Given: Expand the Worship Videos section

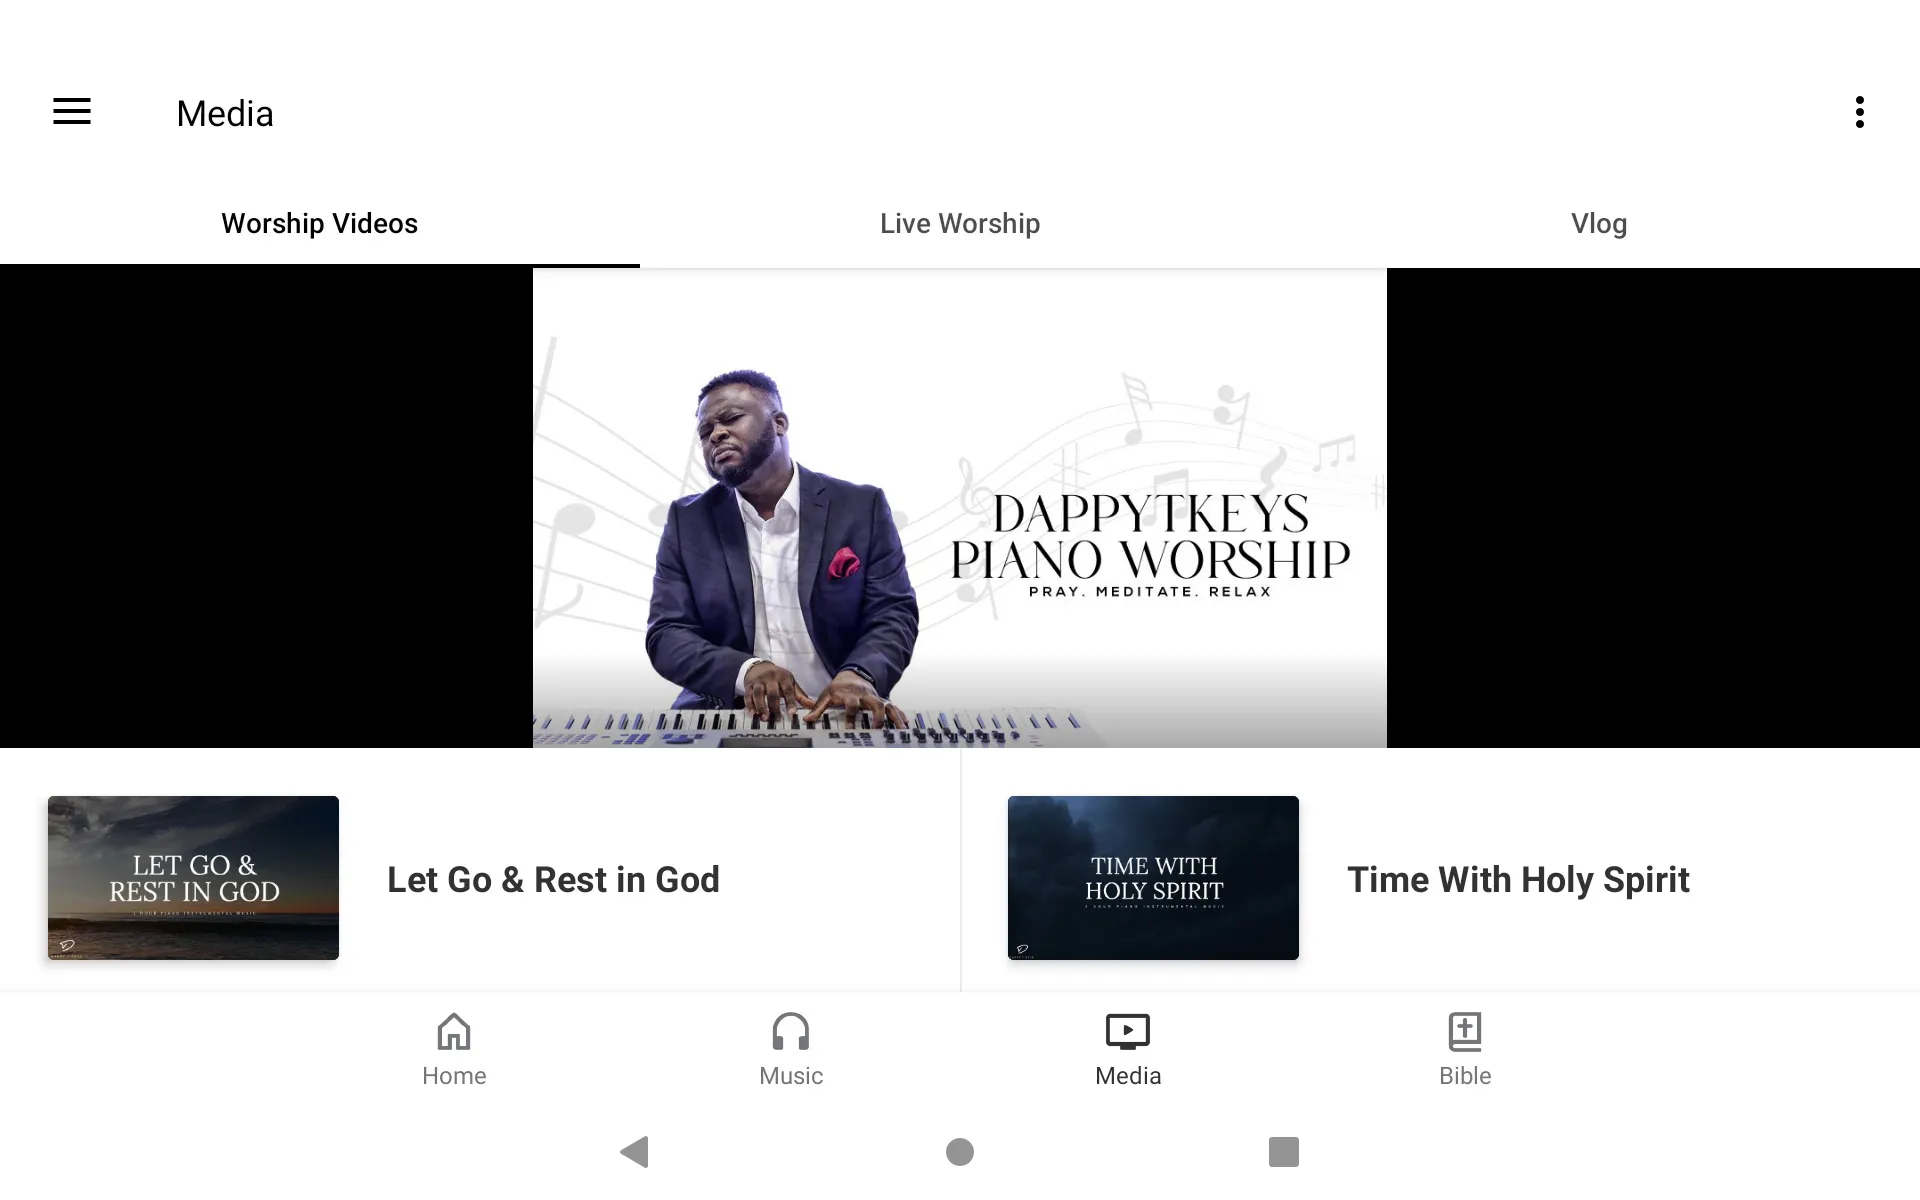Looking at the screenshot, I should click(x=319, y=223).
